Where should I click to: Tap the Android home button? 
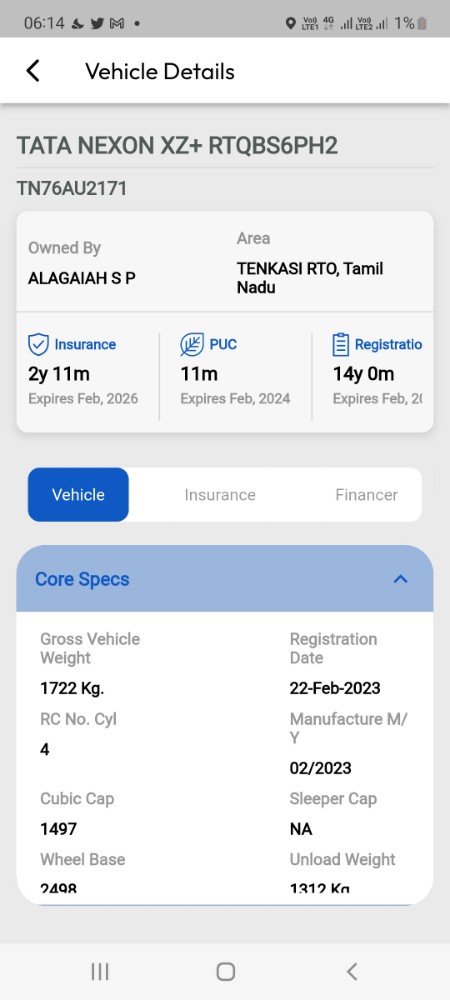pos(226,971)
